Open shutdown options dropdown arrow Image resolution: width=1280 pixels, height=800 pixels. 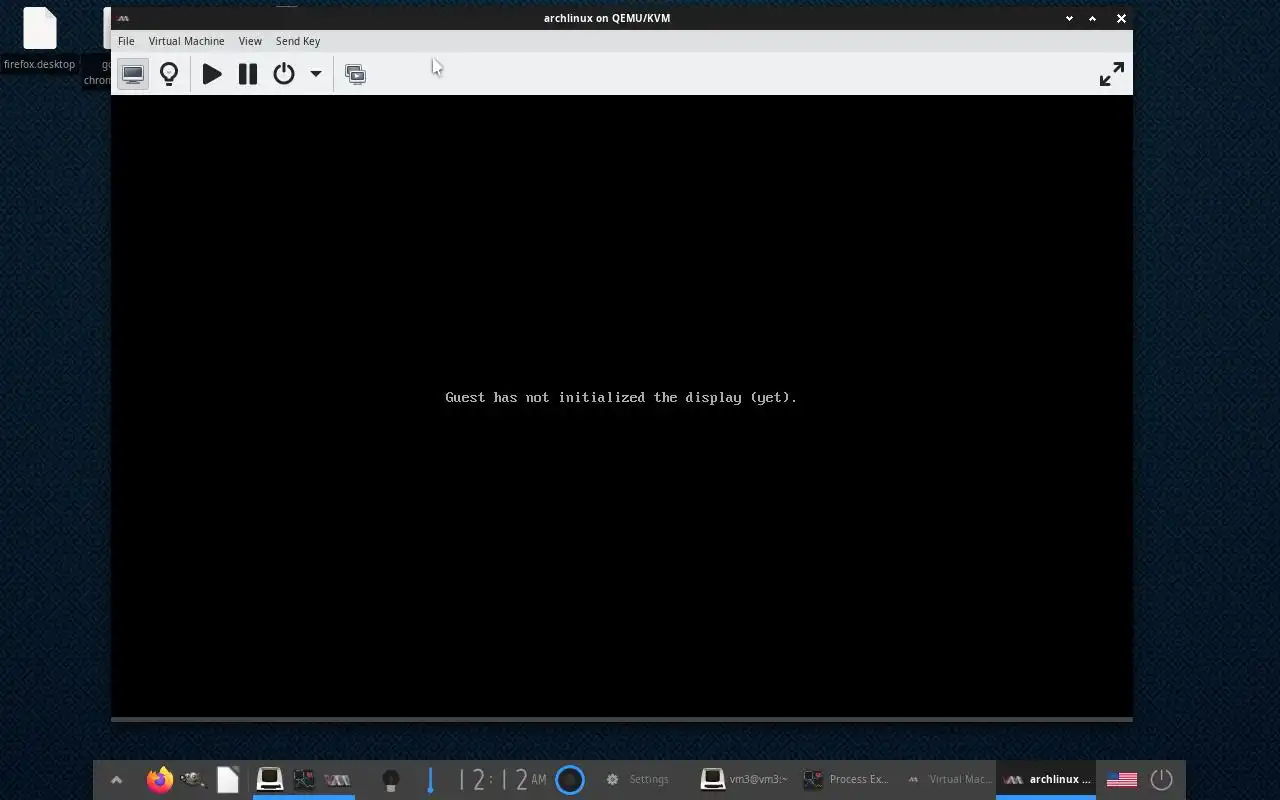click(x=315, y=74)
